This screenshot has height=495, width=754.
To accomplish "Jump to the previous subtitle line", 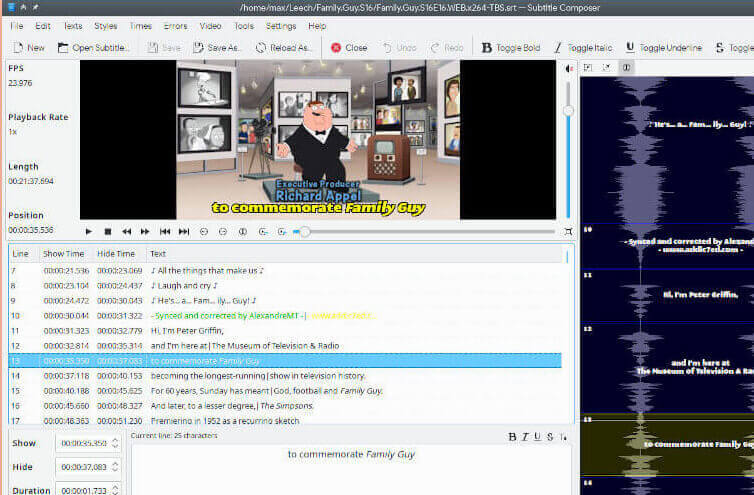I will click(165, 231).
